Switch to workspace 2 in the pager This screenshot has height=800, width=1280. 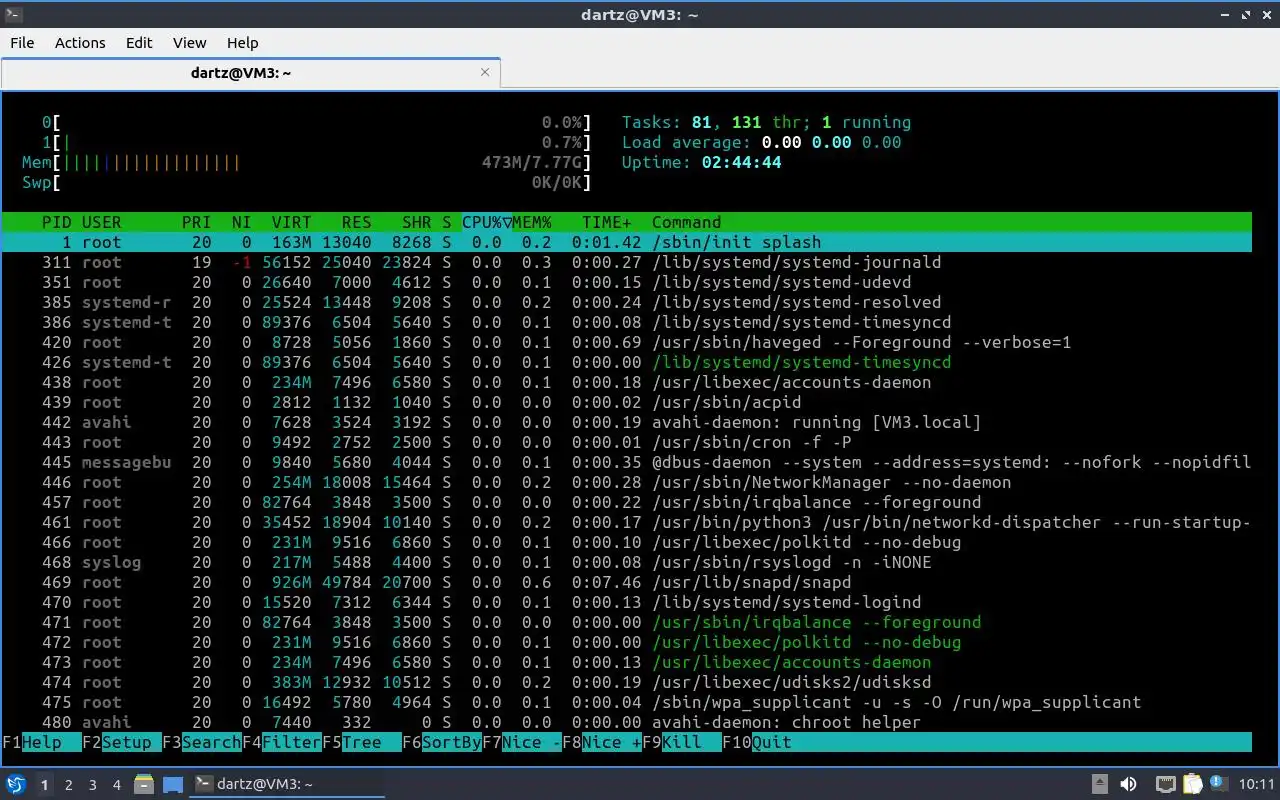[69, 785]
